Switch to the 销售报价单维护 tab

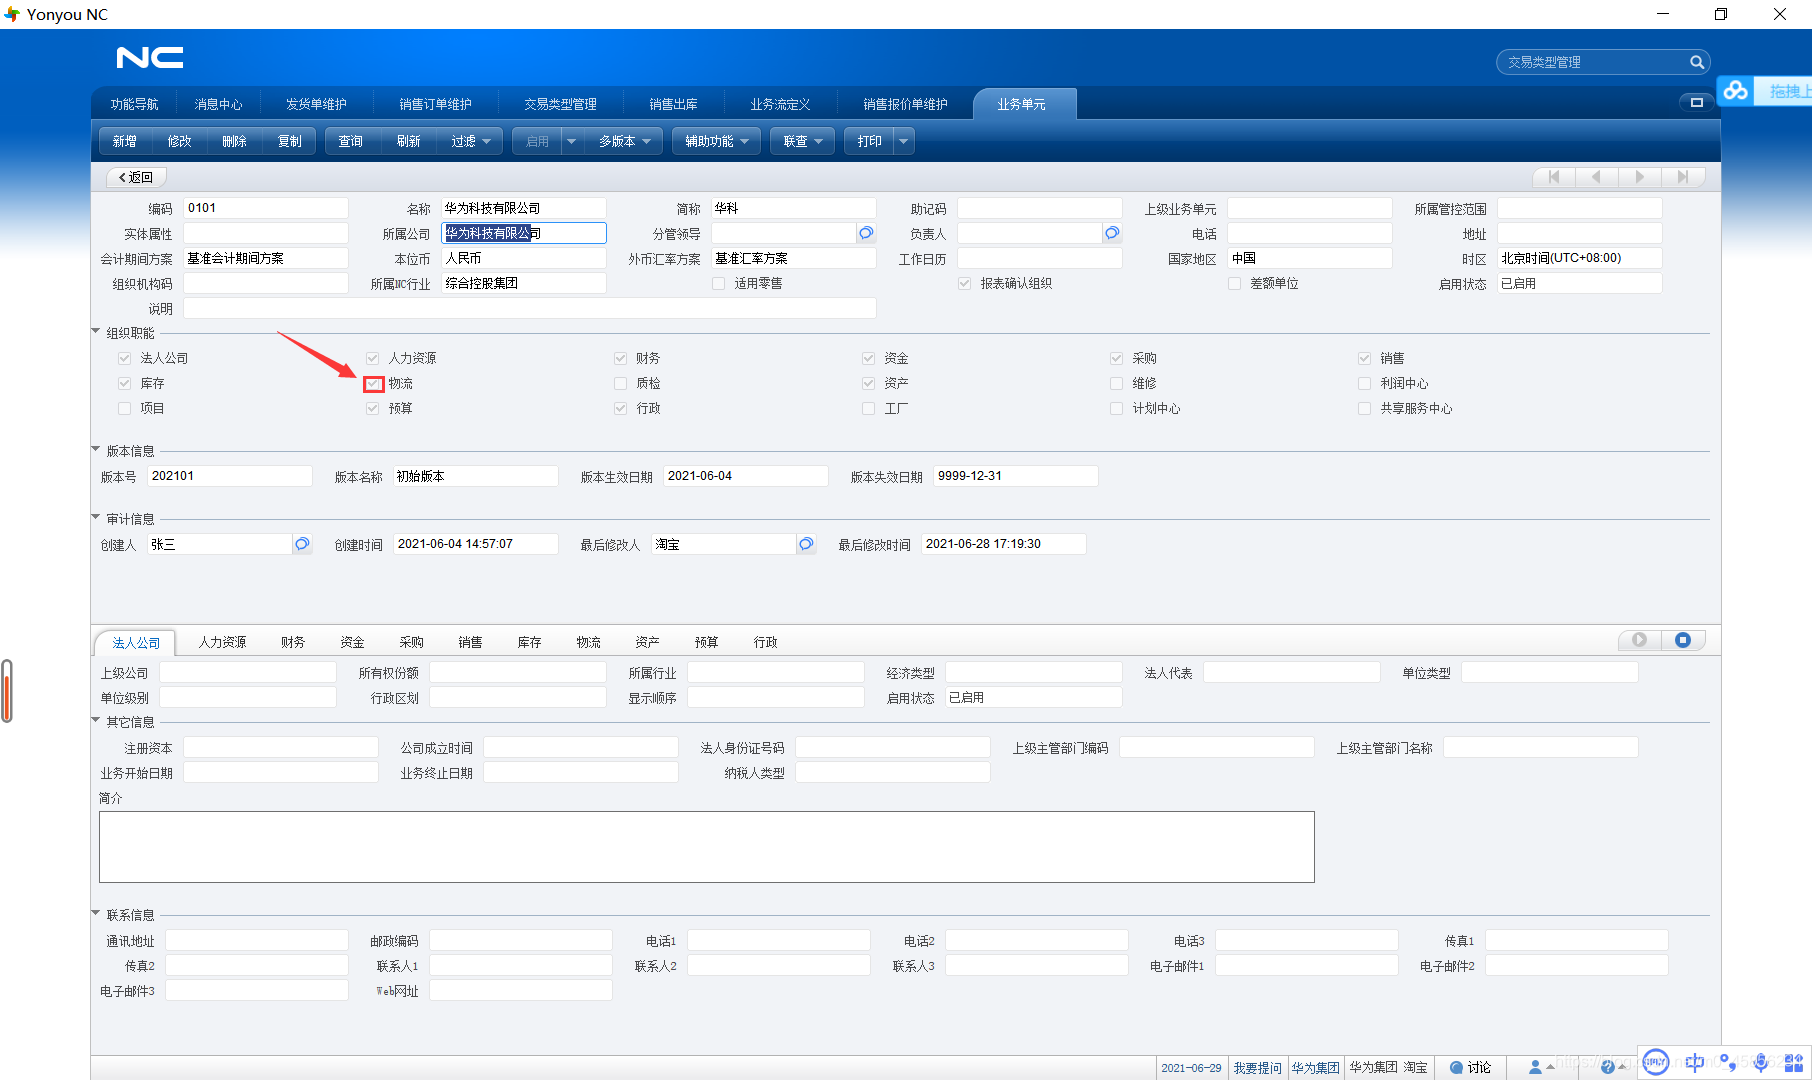pos(906,104)
